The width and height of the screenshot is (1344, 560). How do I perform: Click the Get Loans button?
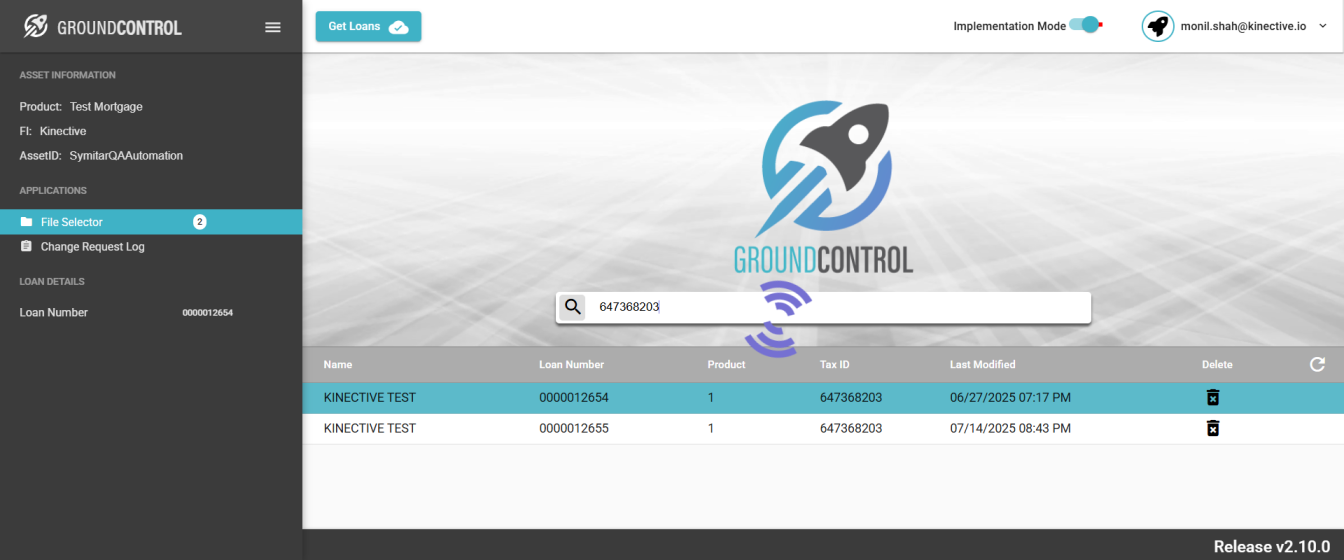[x=368, y=27]
